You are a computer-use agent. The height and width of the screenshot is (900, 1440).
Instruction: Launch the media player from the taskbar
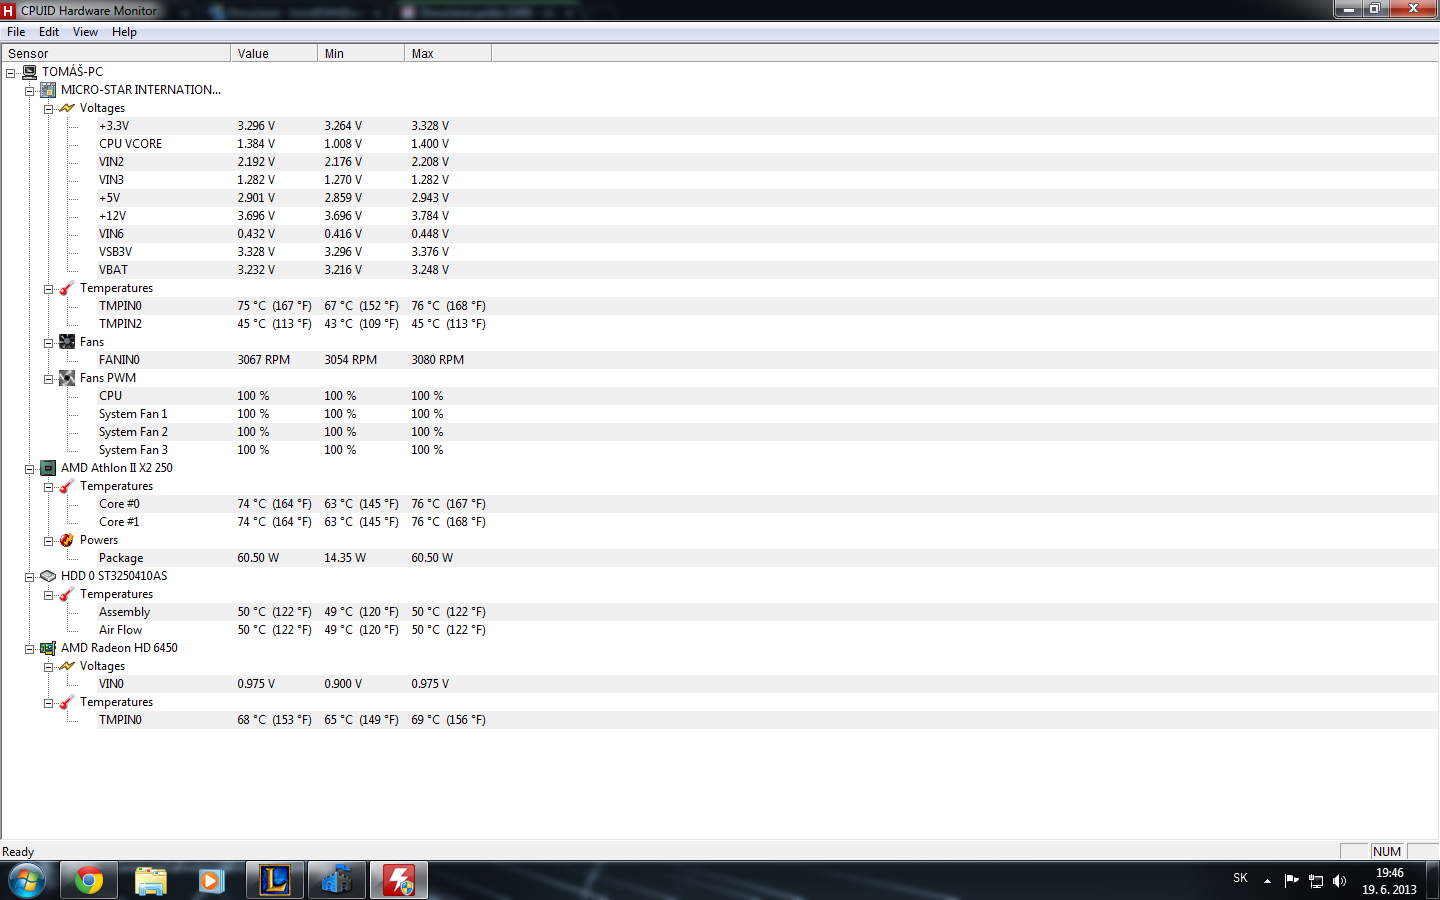(x=211, y=881)
